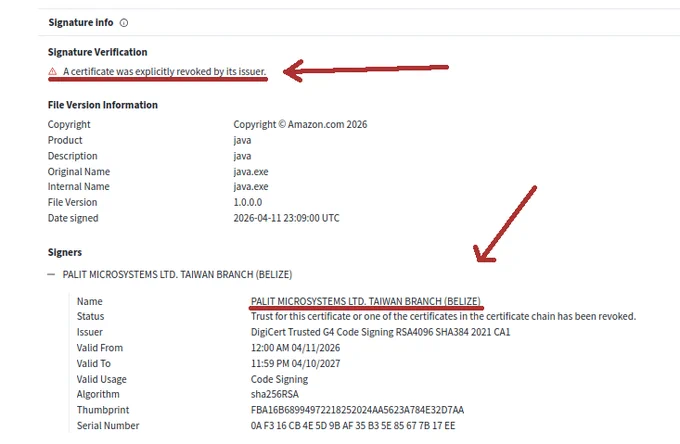Viewport: 680px width, 444px height.
Task: Click the Valid Usage label
Action: 102,379
